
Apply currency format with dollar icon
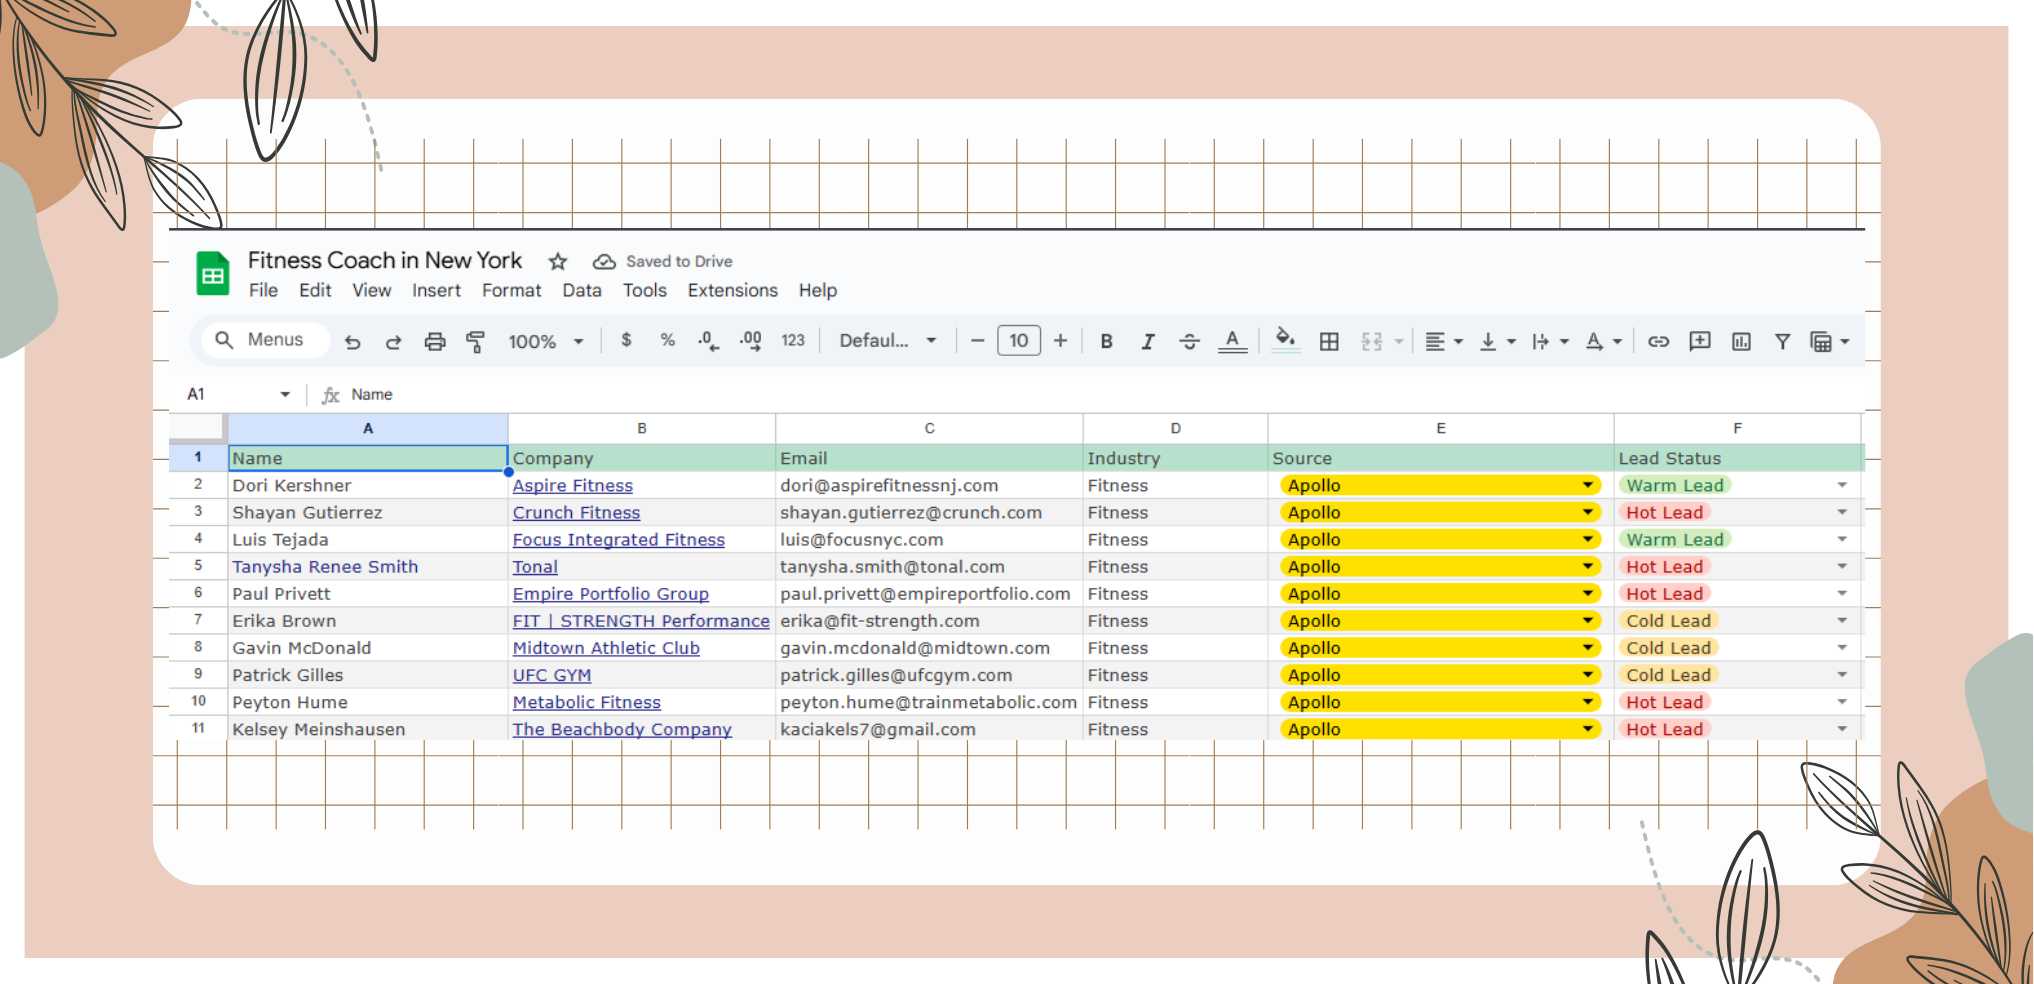point(626,340)
